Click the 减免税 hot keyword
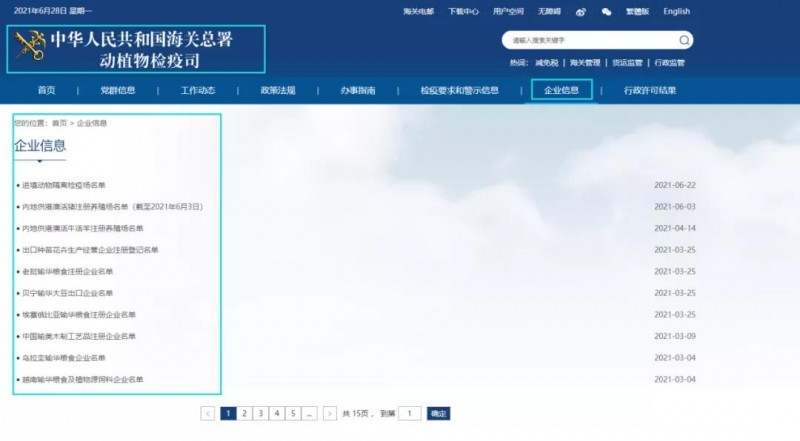This screenshot has height=441, width=800. pyautogui.click(x=546, y=62)
